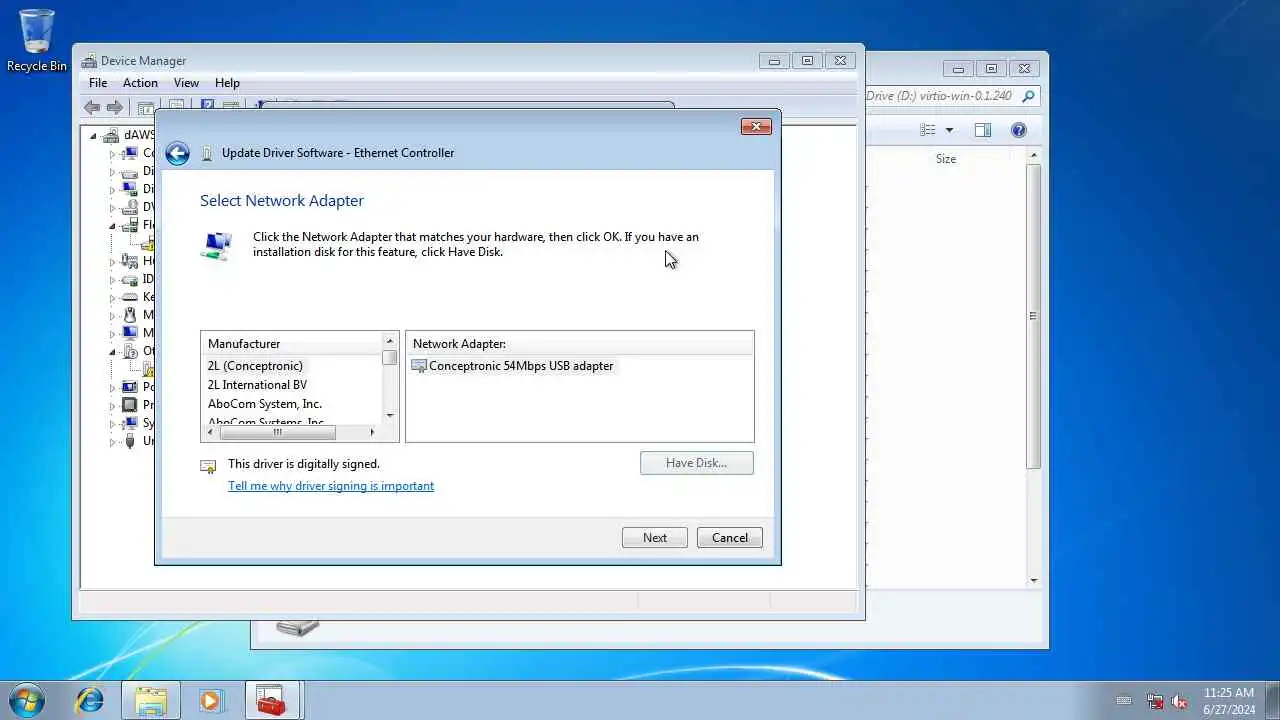
Task: Select the Keyboards category icon in device tree
Action: point(129,297)
